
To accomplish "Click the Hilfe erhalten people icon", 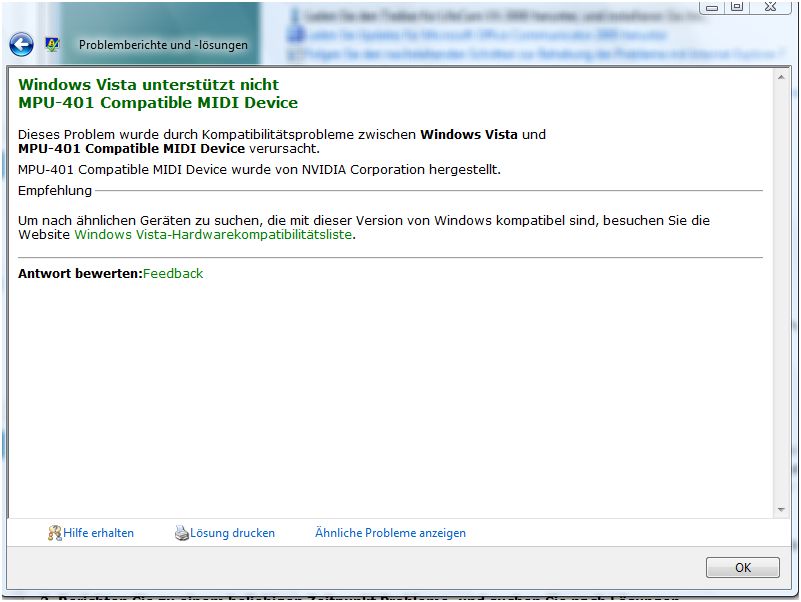I will [x=55, y=533].
